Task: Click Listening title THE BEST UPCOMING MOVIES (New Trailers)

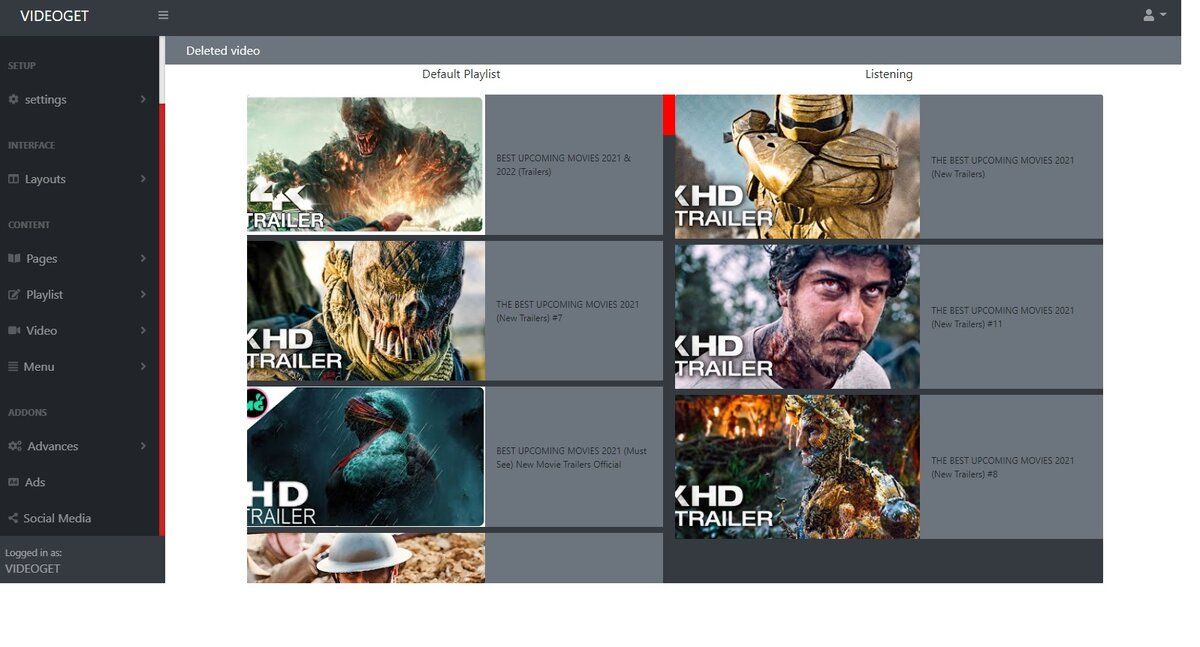Action: coord(1003,167)
